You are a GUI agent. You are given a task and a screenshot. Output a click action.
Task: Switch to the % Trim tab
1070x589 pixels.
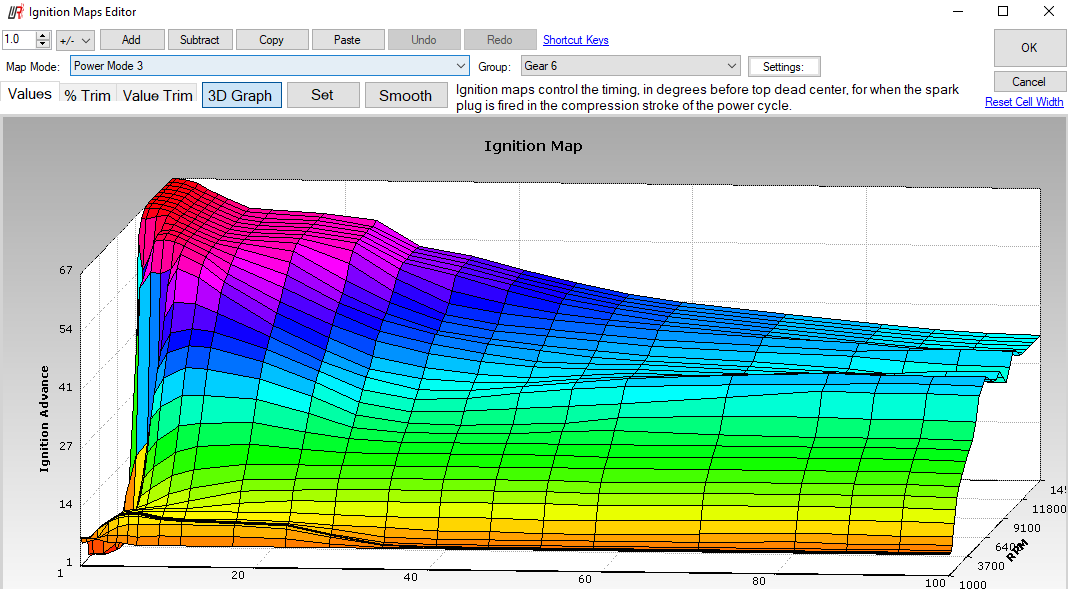click(87, 96)
